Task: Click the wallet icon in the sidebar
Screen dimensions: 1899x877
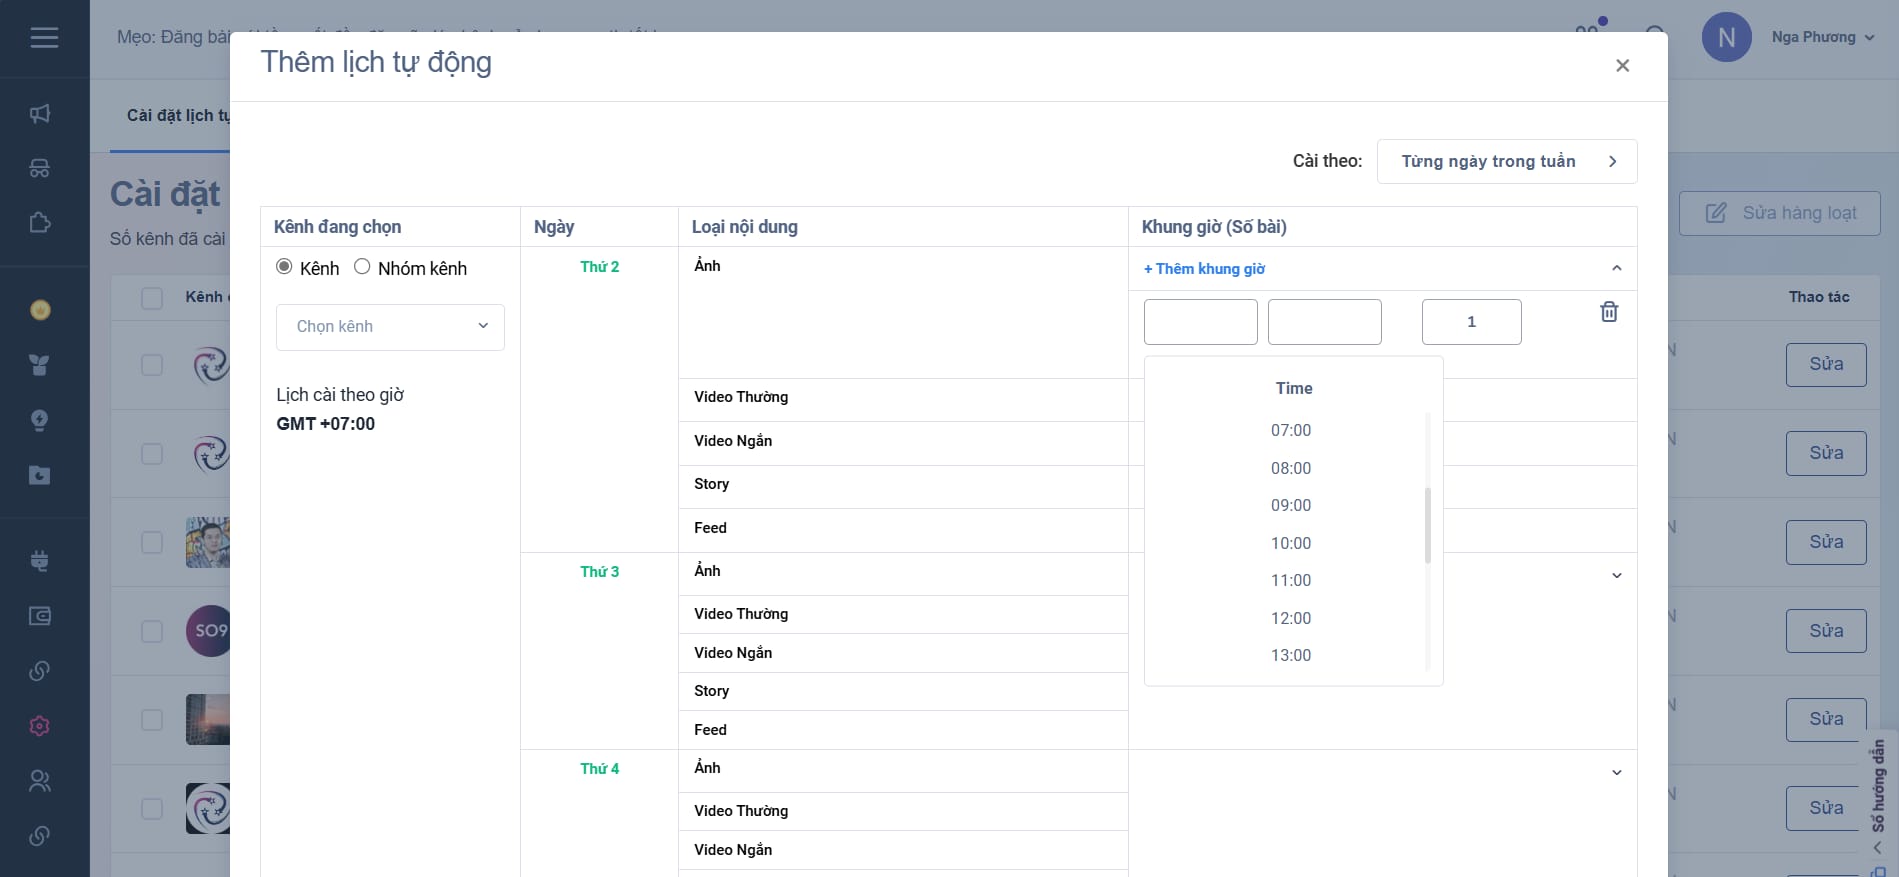Action: [x=40, y=616]
